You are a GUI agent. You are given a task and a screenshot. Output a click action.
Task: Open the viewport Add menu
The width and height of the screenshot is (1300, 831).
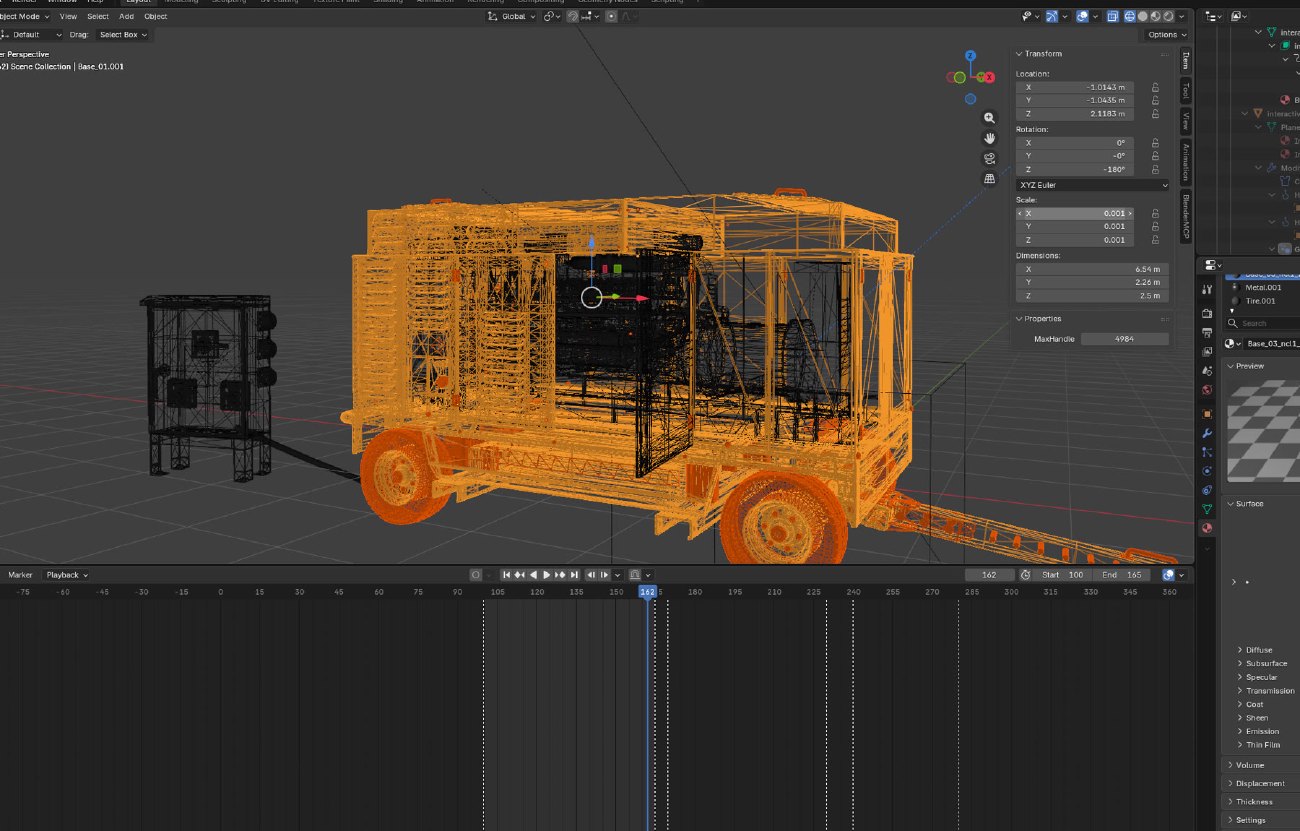(x=127, y=17)
